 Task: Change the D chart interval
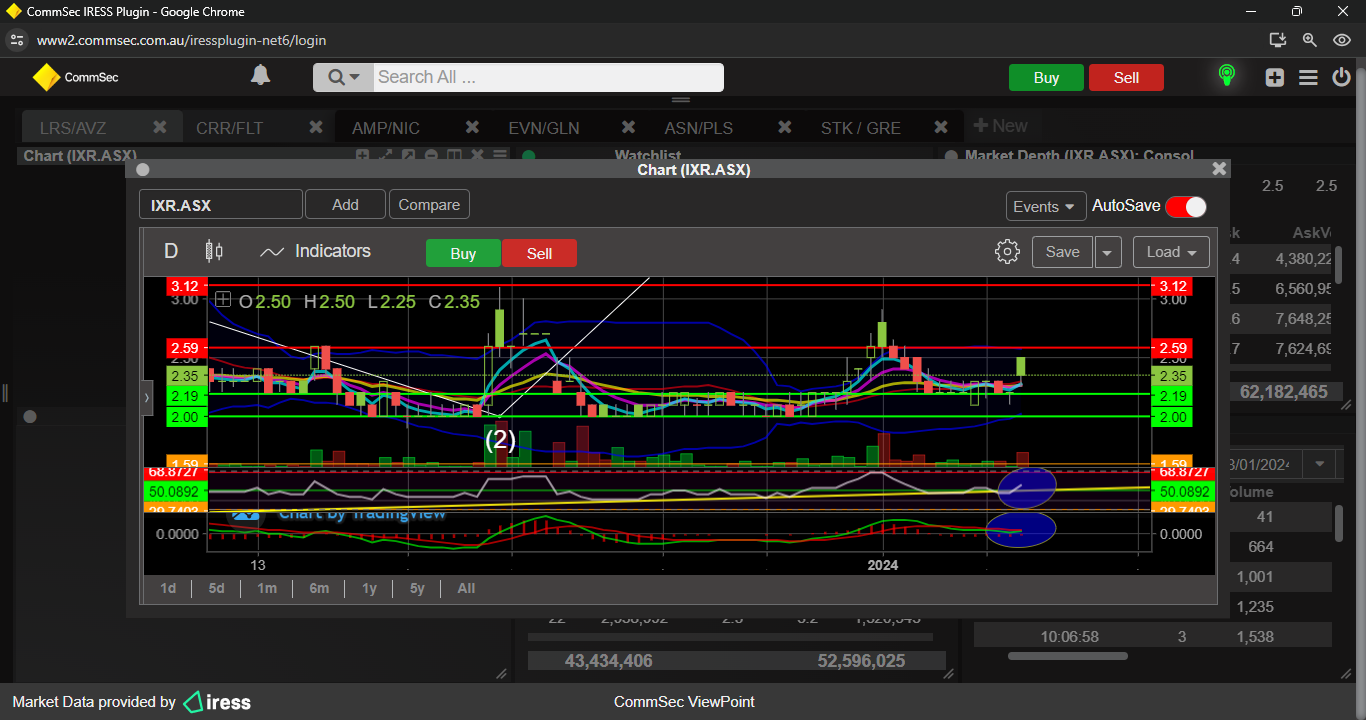[x=171, y=251]
